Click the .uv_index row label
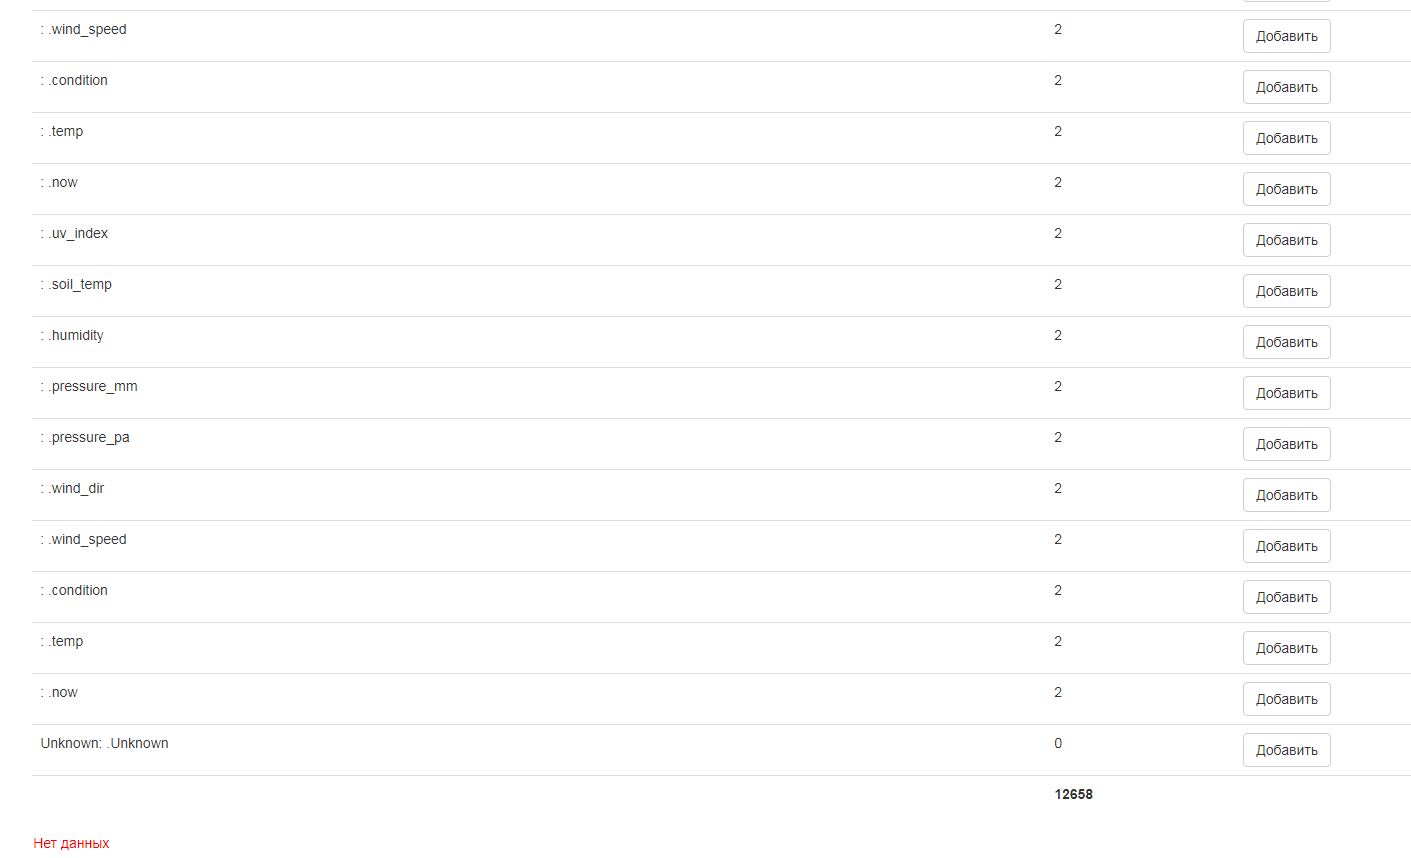 [75, 233]
